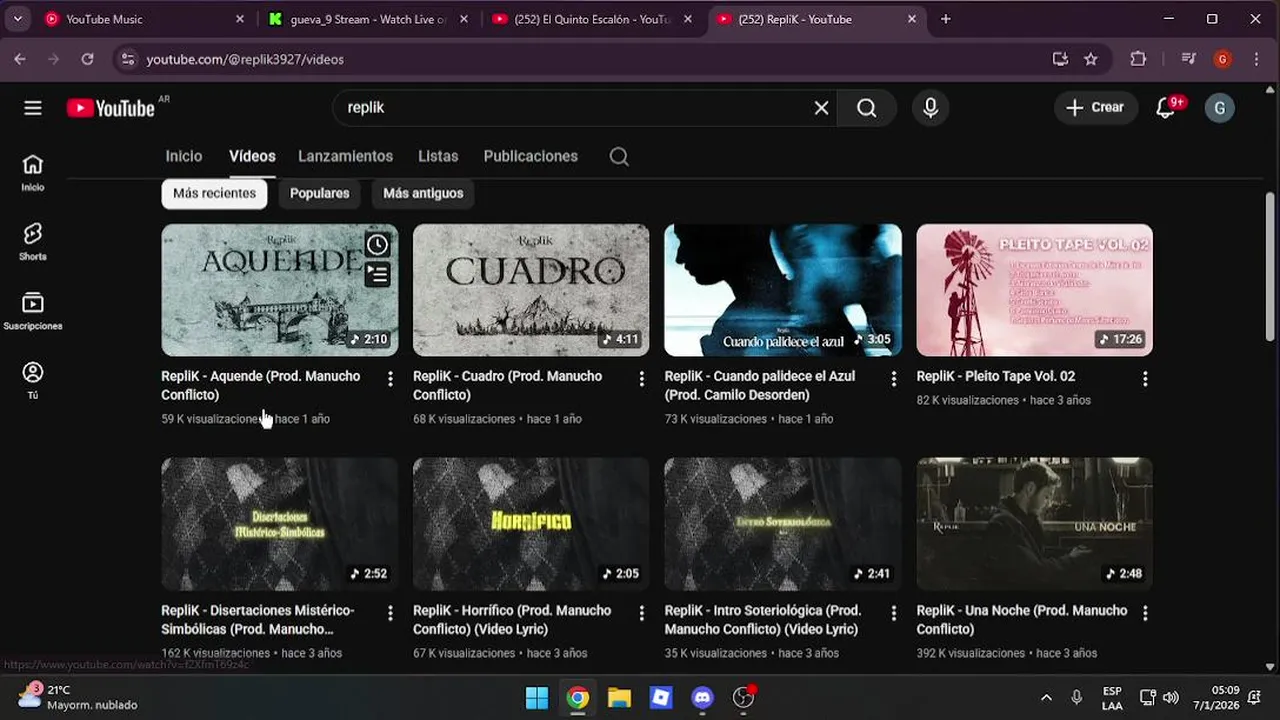Play the Cuadro video thumbnail
The height and width of the screenshot is (720, 1280).
[x=531, y=290]
